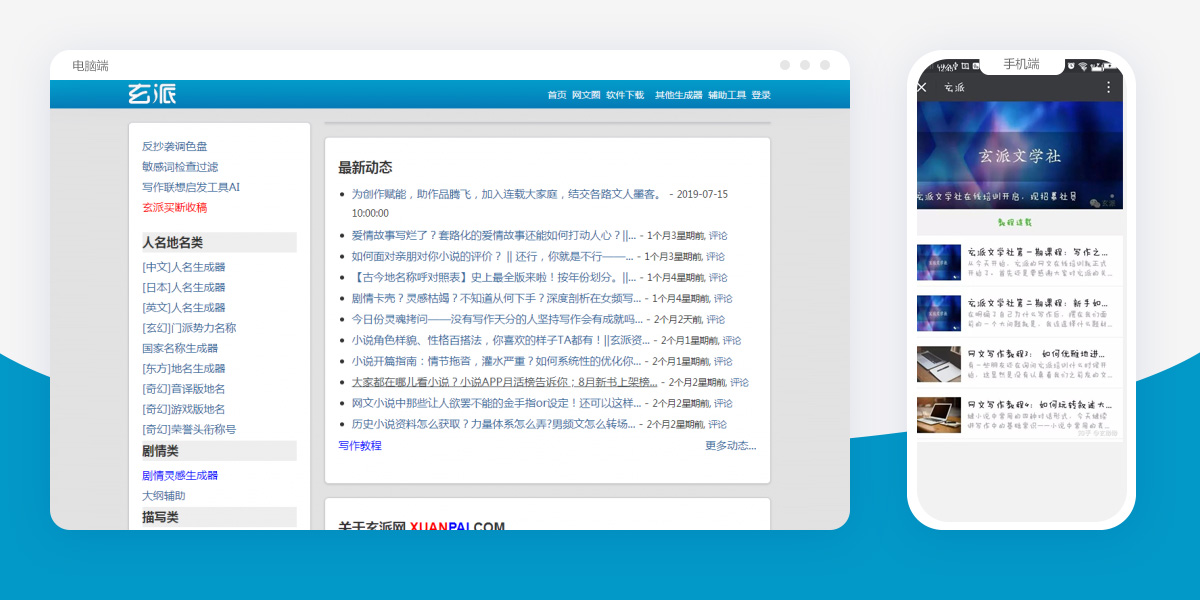This screenshot has width=1200, height=600.
Task: Open the phone article 网文写作教程4：如何玩转叙述六...
Action: [x=1038, y=405]
